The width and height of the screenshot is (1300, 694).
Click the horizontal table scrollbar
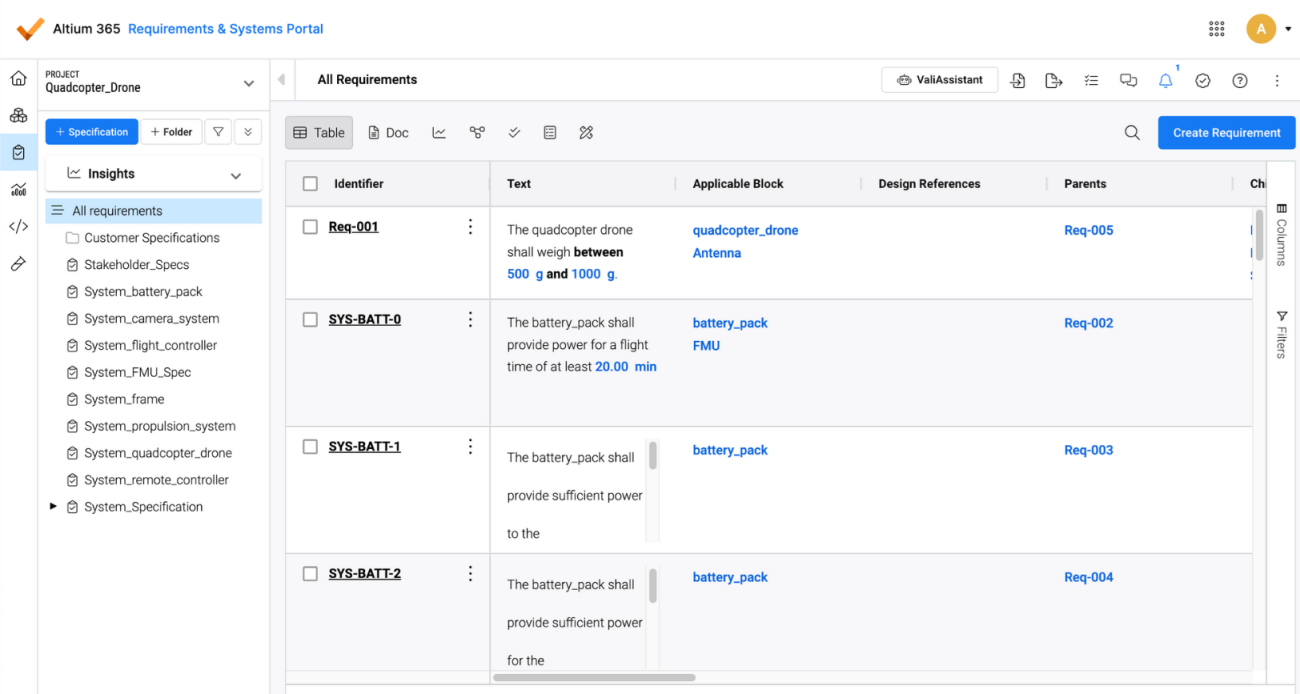pos(594,677)
